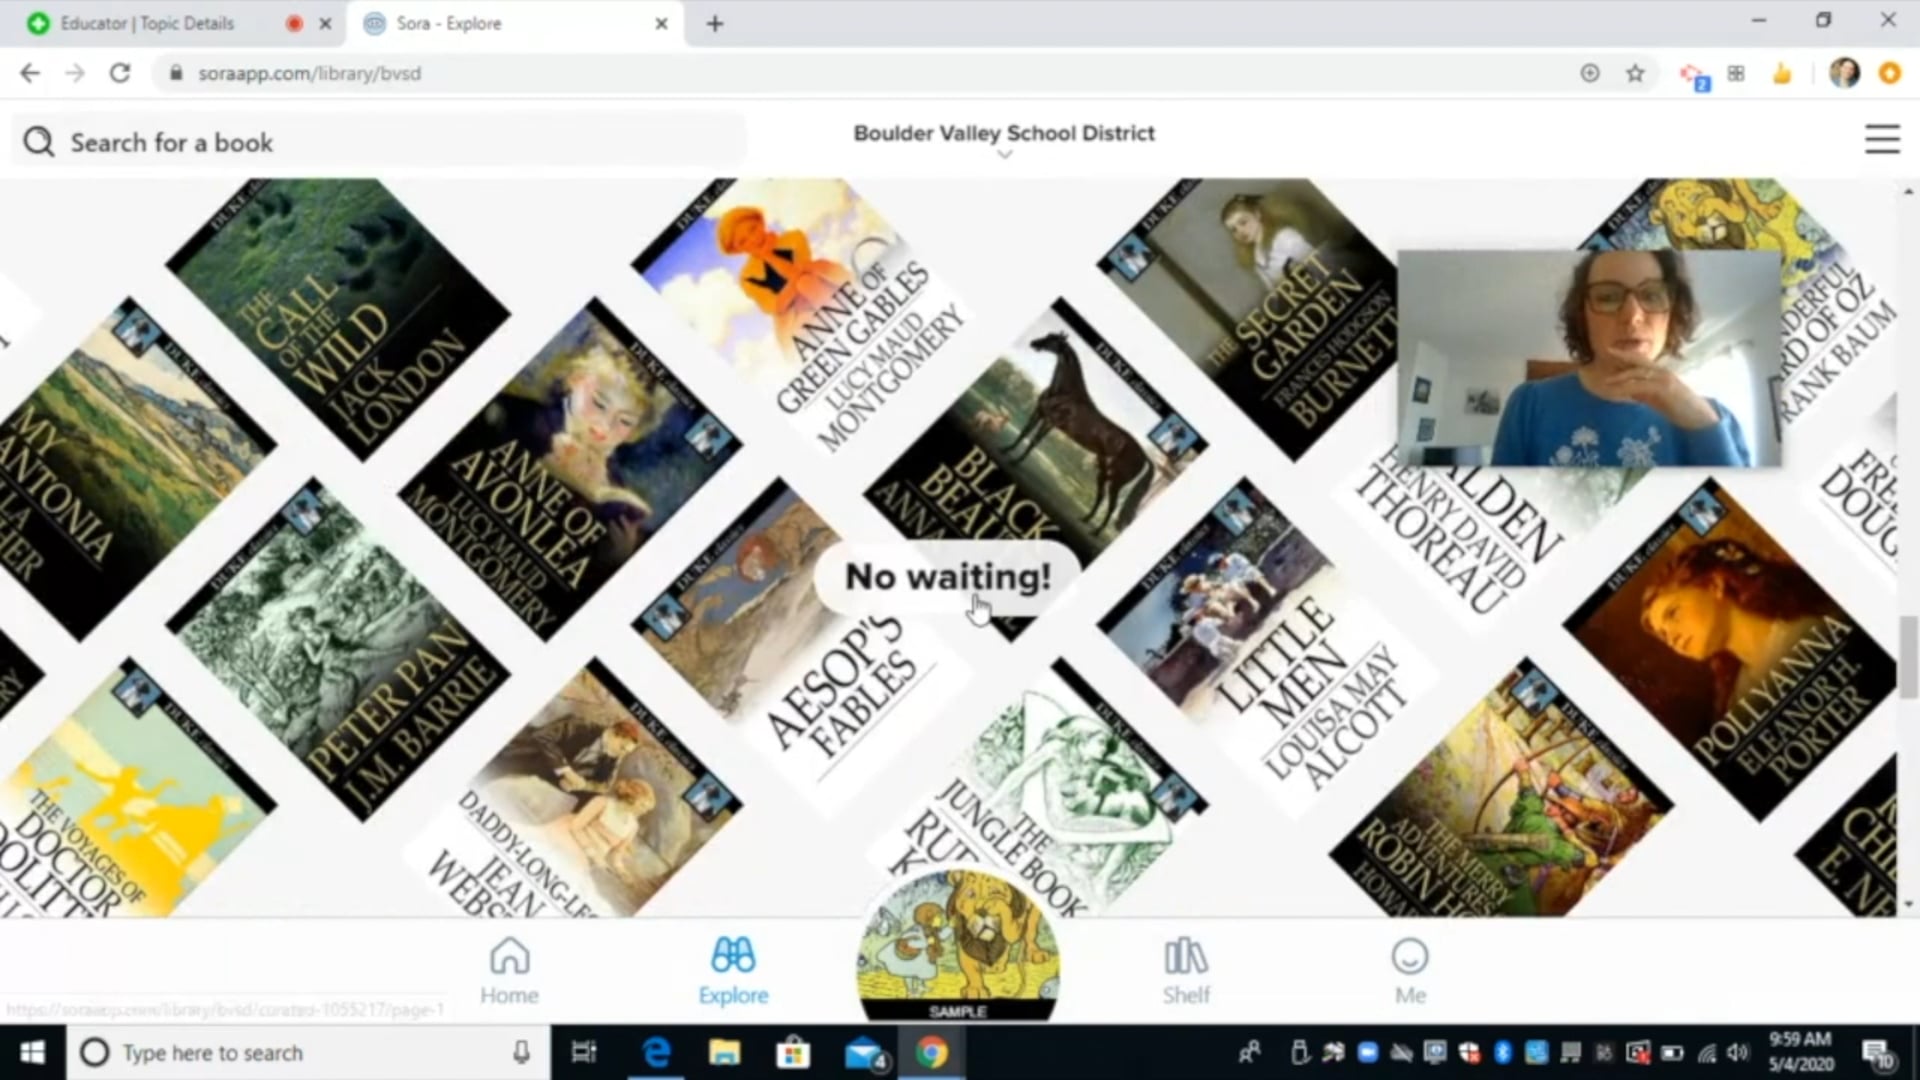Screen dimensions: 1920x1080
Task: Click the No waiting! collection label
Action: pyautogui.click(x=947, y=577)
